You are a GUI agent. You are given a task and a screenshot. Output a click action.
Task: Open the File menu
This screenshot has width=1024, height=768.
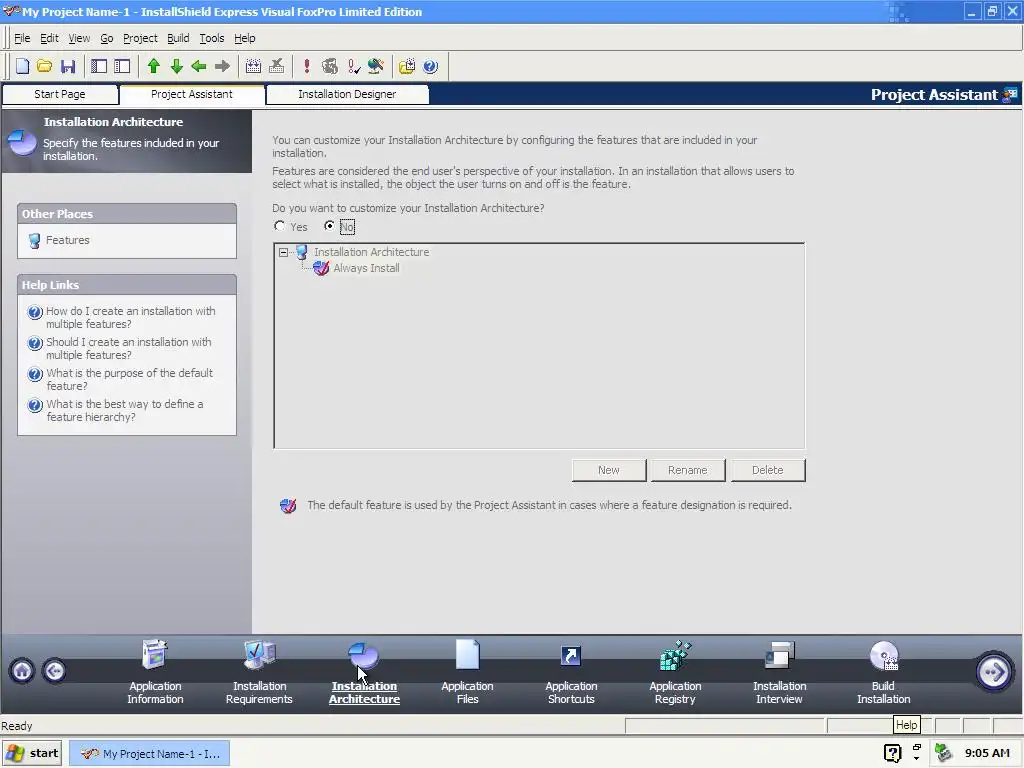(x=22, y=38)
